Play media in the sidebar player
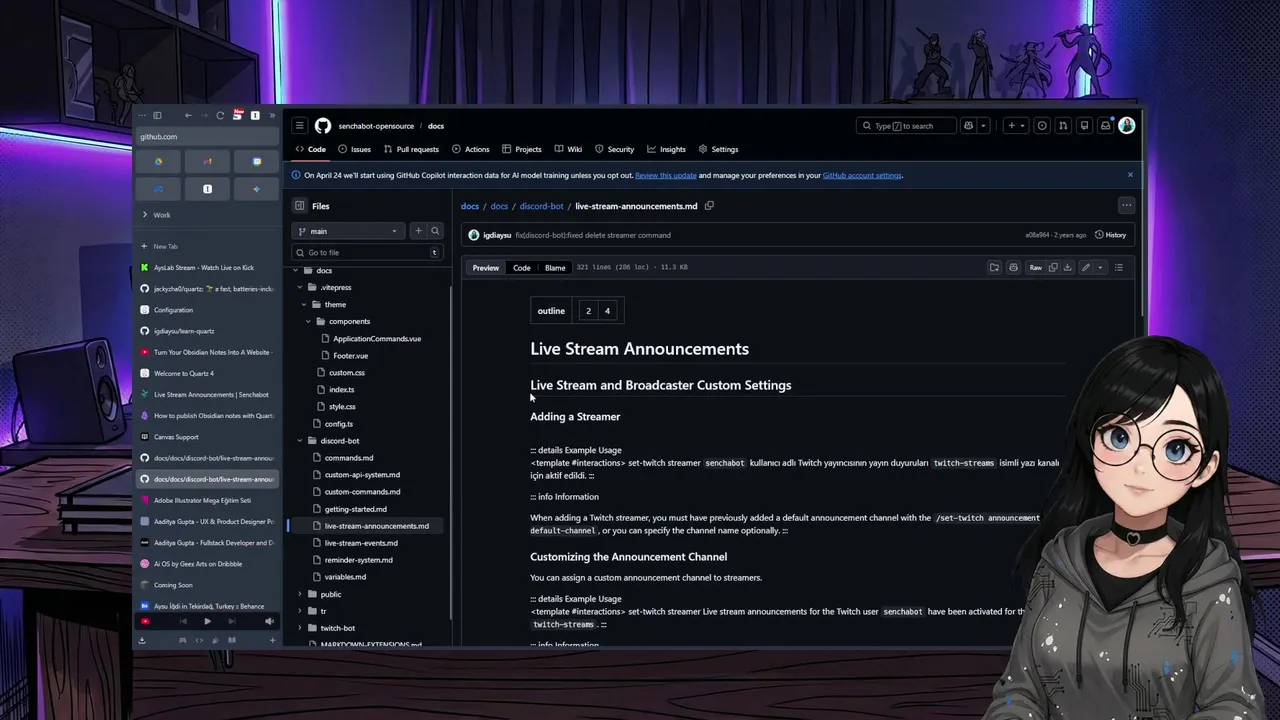Screen dimensions: 1280x720 point(207,621)
